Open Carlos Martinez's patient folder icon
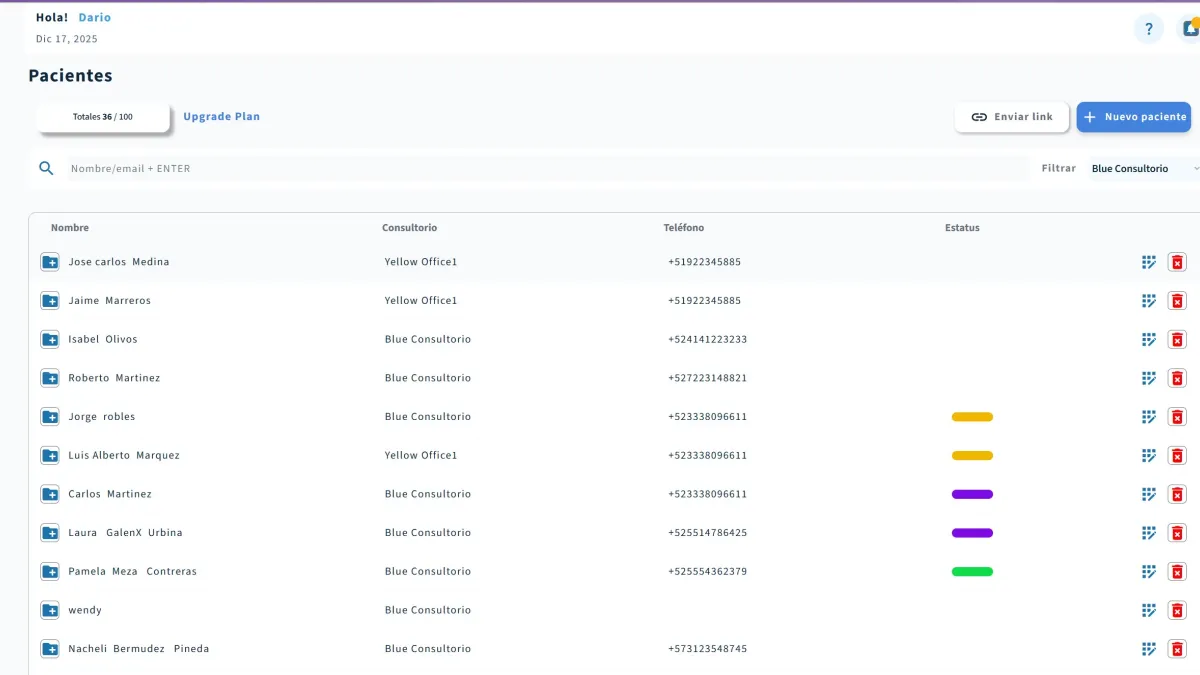1200x675 pixels. click(x=50, y=494)
